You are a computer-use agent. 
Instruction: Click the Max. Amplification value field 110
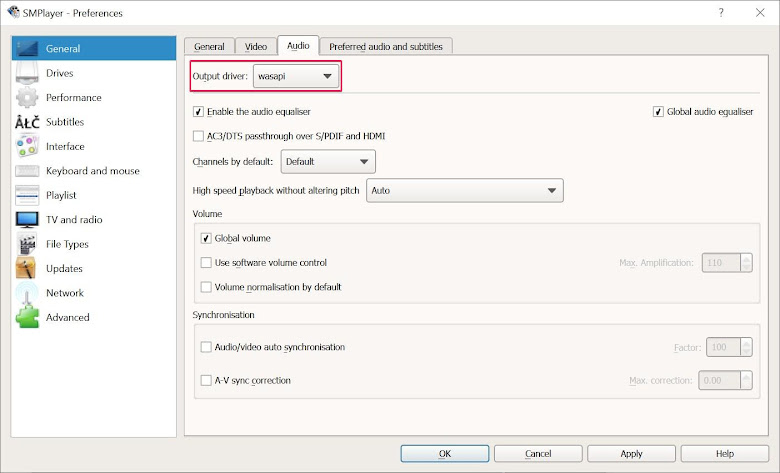(721, 263)
